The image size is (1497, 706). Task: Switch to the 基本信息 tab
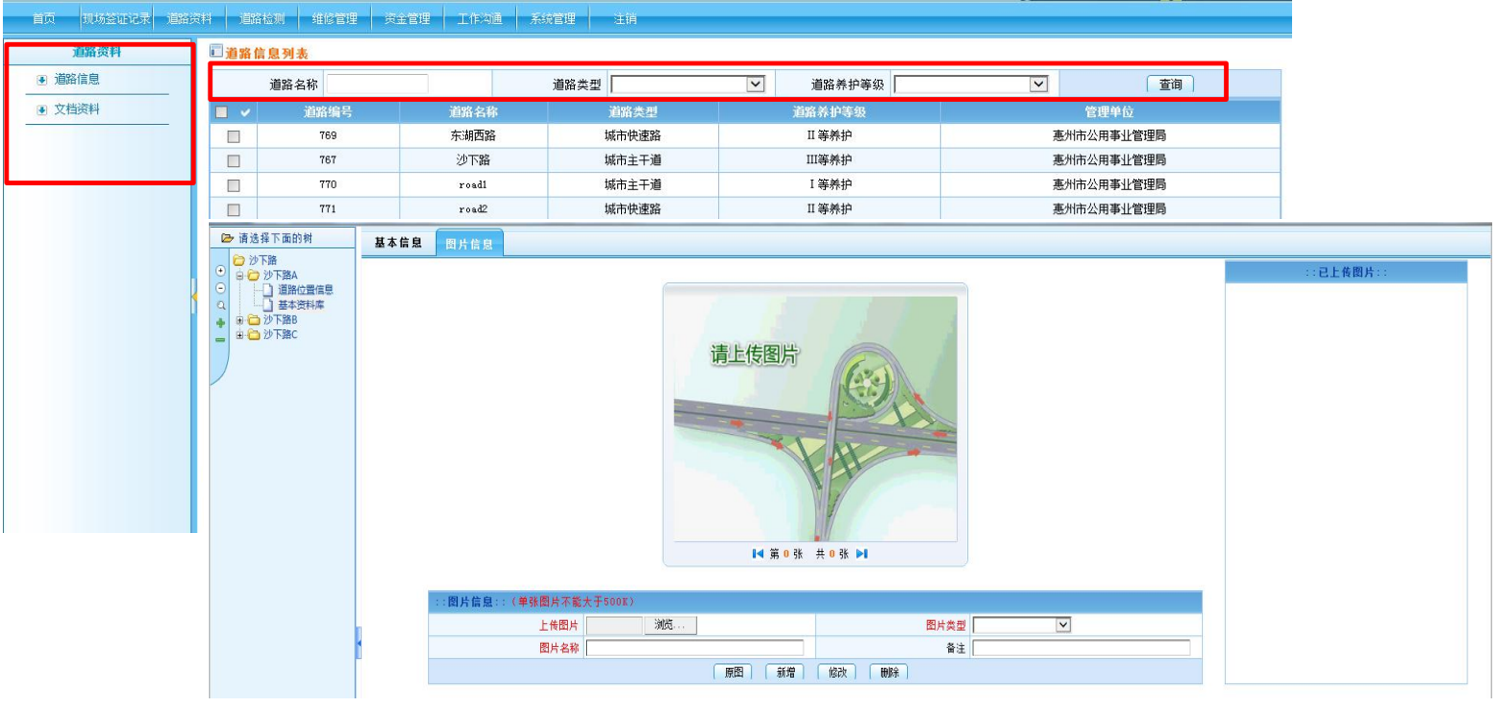pyautogui.click(x=398, y=243)
